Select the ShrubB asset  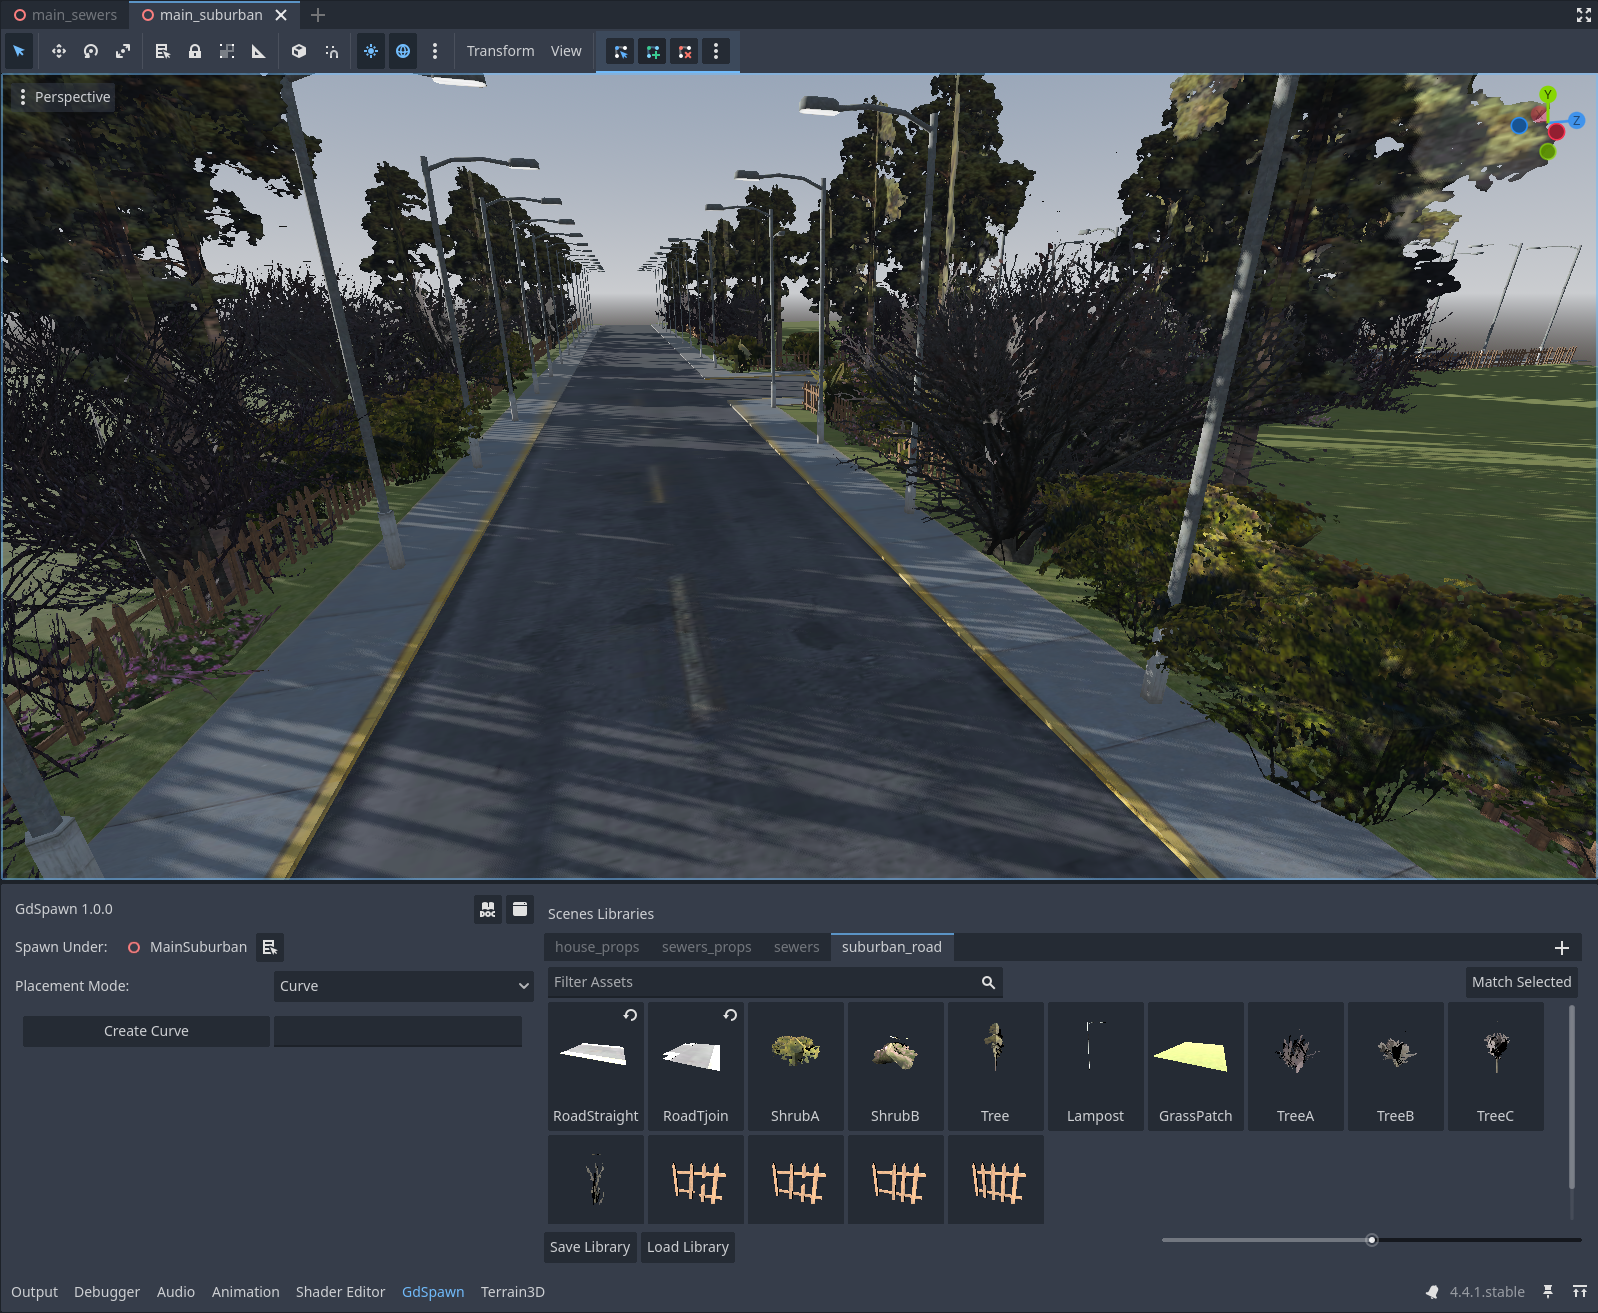pyautogui.click(x=896, y=1067)
